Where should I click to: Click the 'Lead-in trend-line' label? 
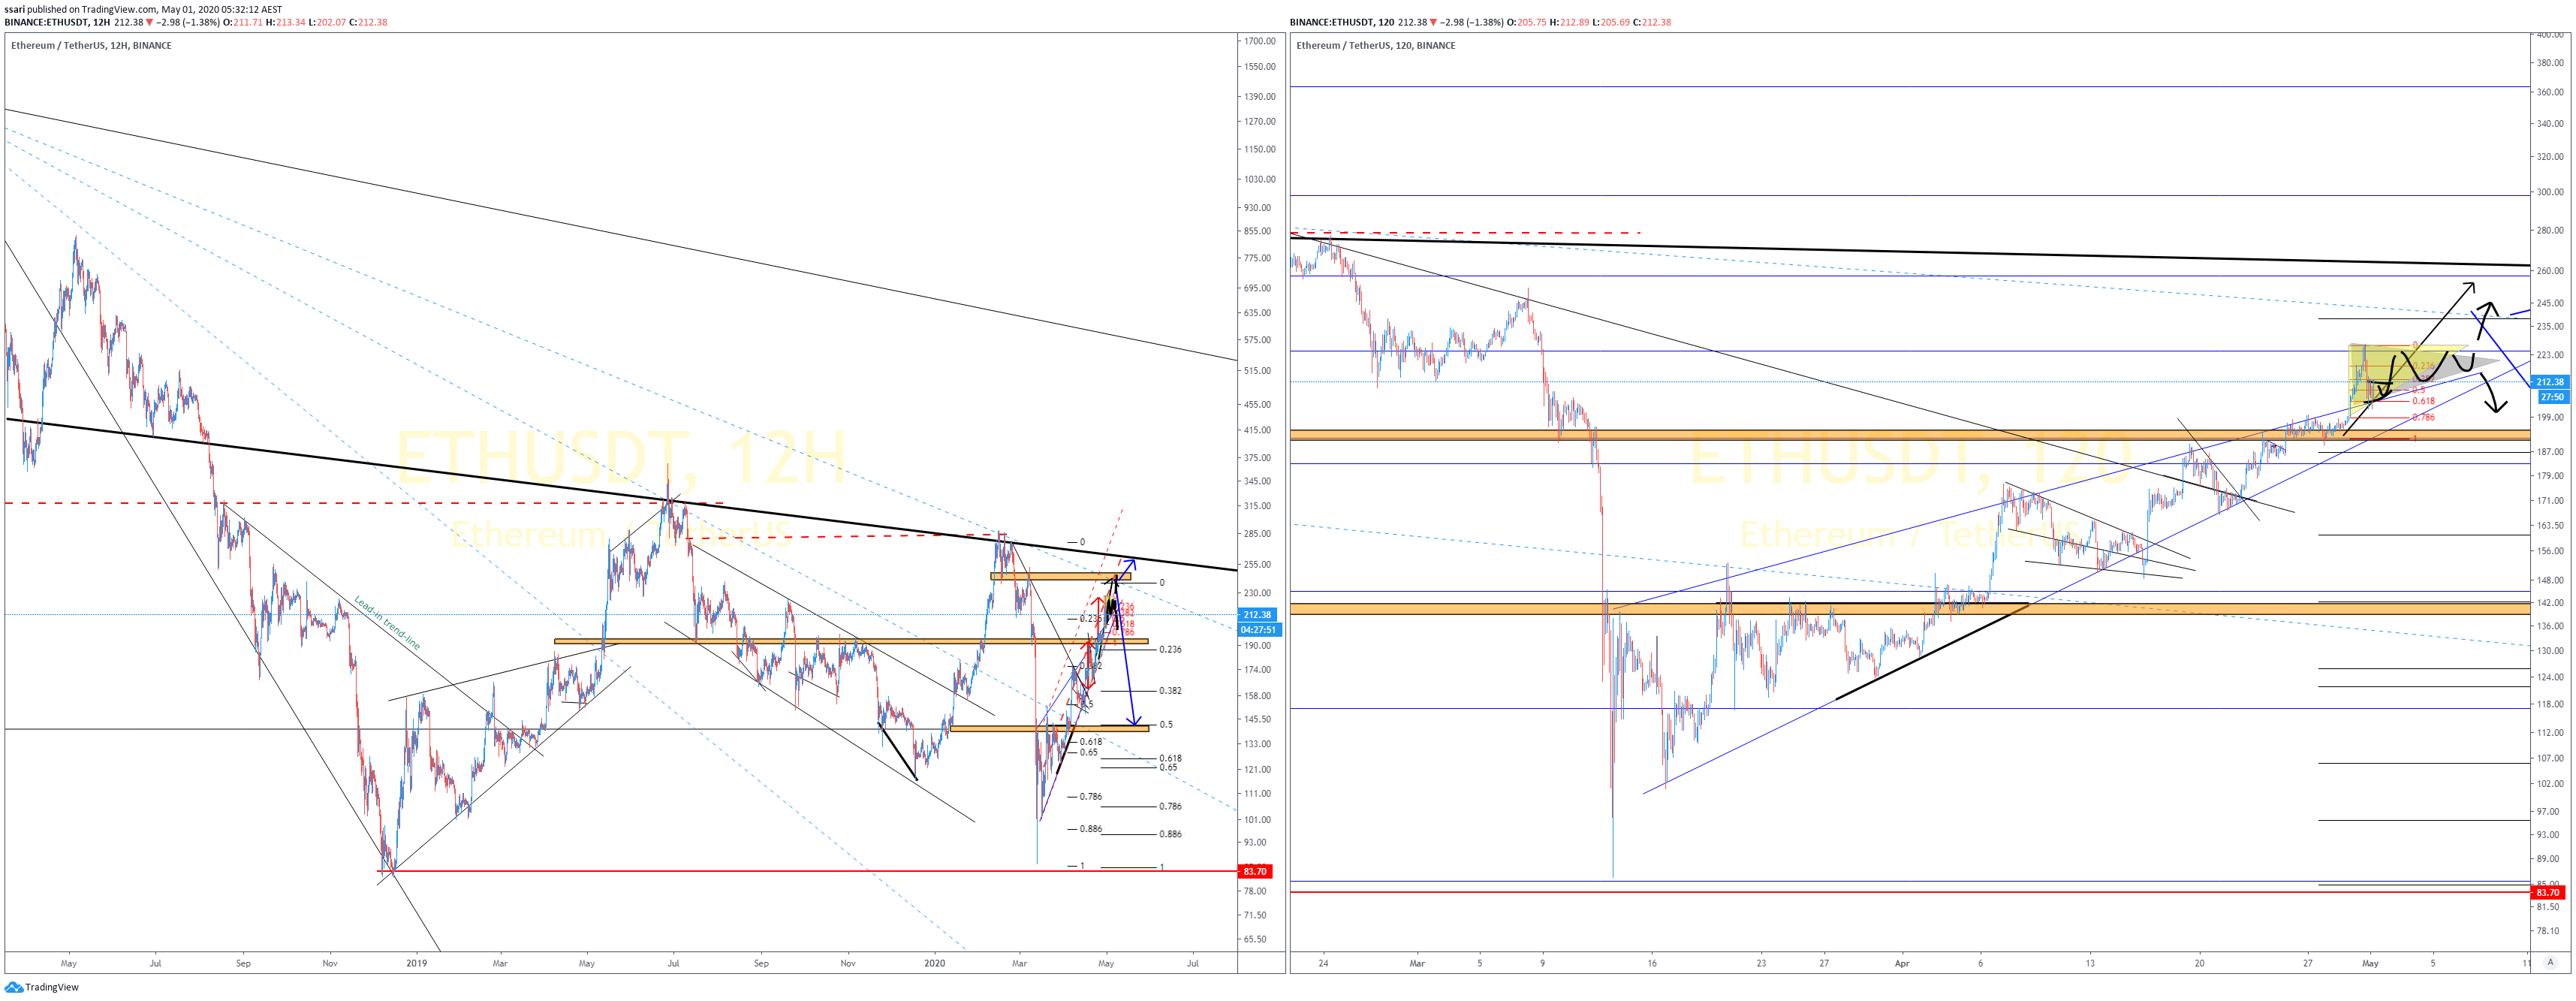point(387,623)
